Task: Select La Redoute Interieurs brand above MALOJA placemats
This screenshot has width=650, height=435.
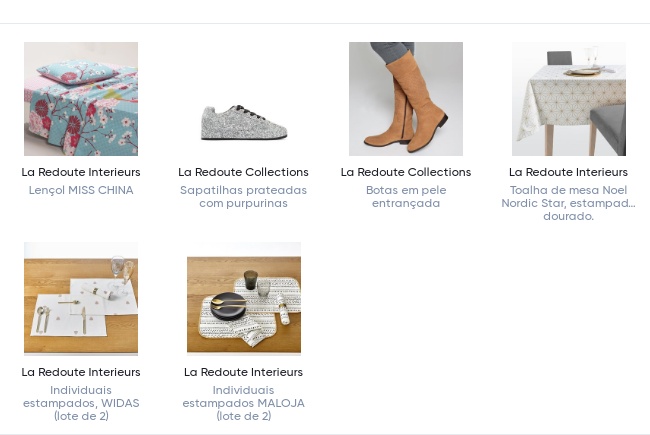Action: click(x=244, y=372)
